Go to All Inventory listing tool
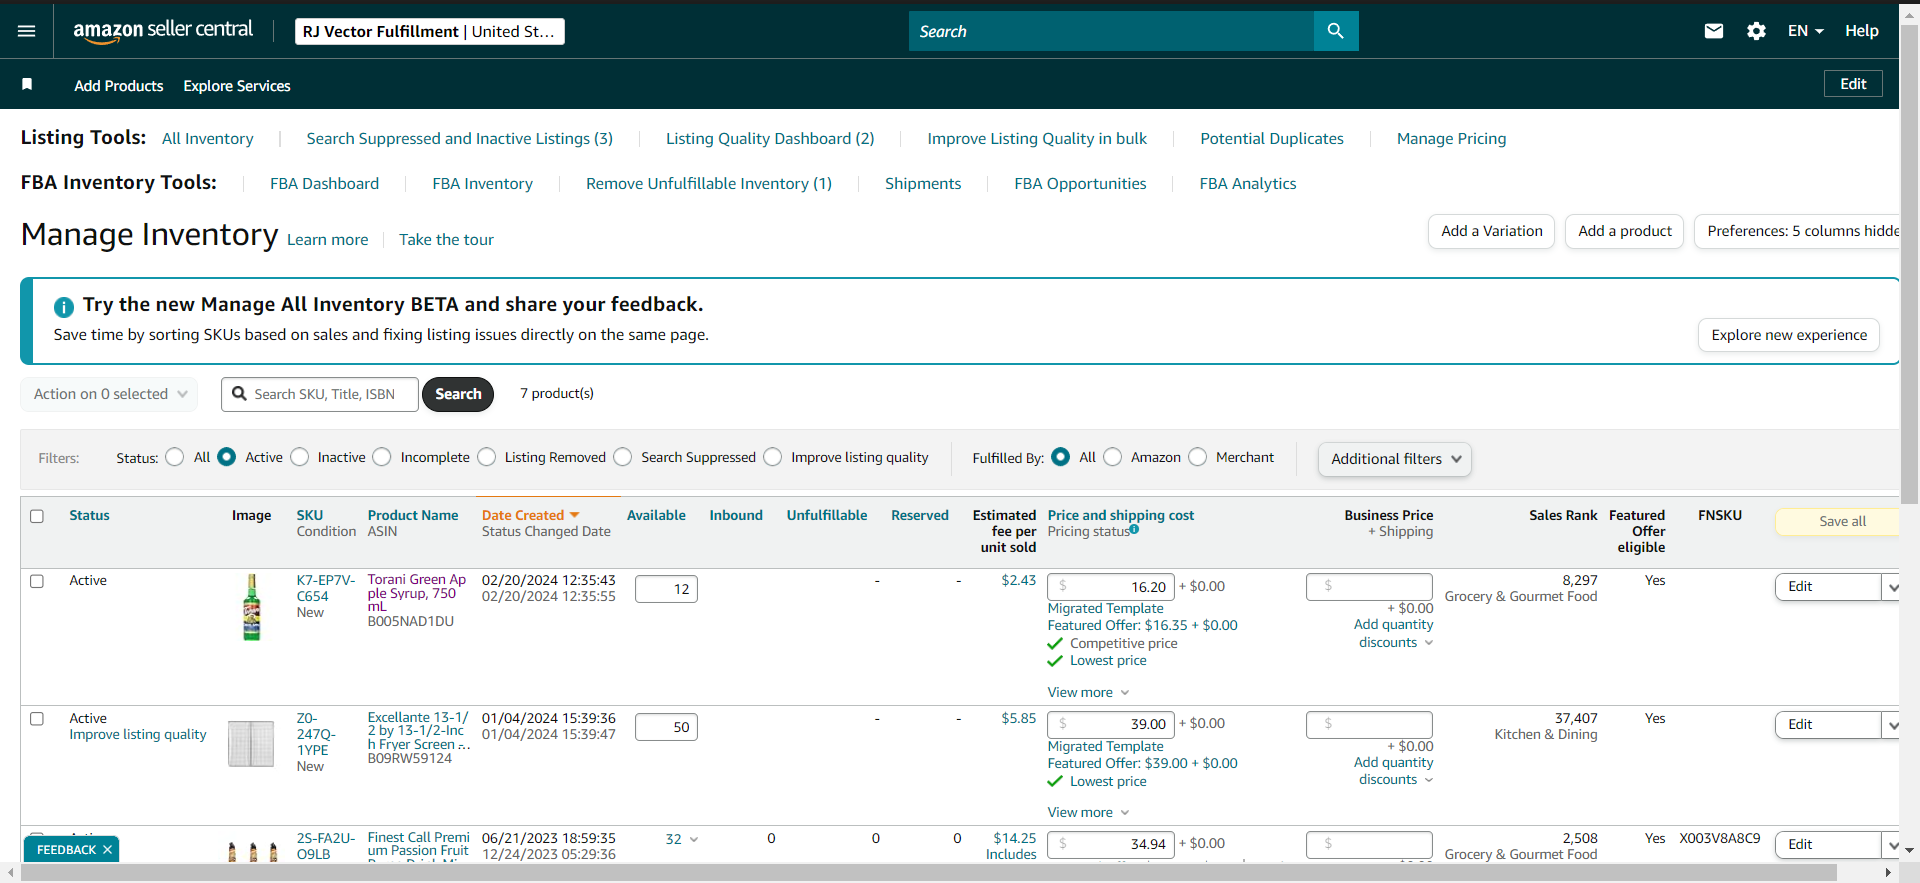The image size is (1920, 883). click(x=208, y=139)
